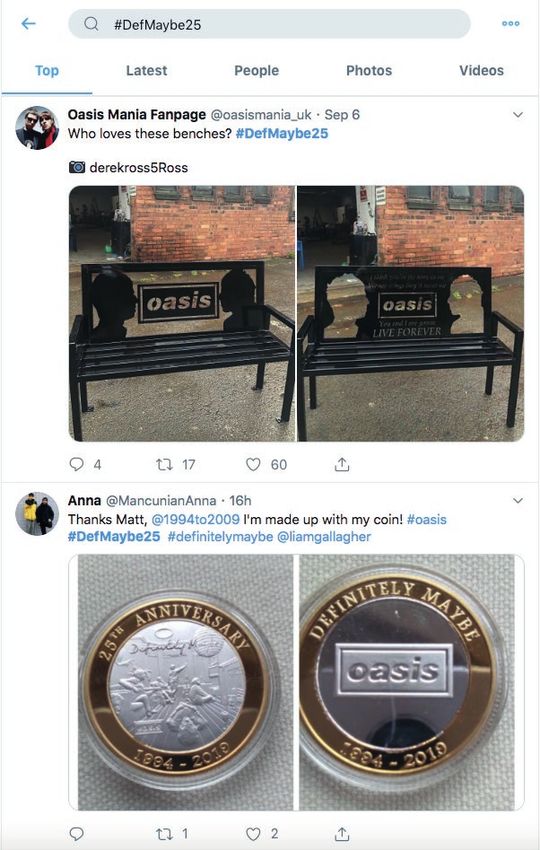Screen dimensions: 540x850
Task: Click the search magnifier icon
Action: [91, 24]
